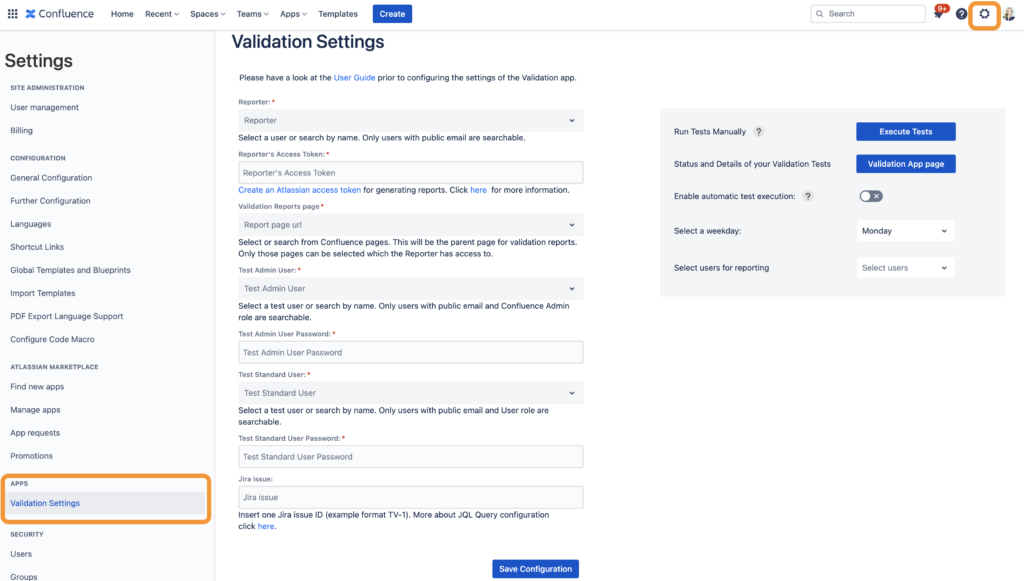Click the Save Configuration button
This screenshot has height=581, width=1024.
tap(536, 569)
